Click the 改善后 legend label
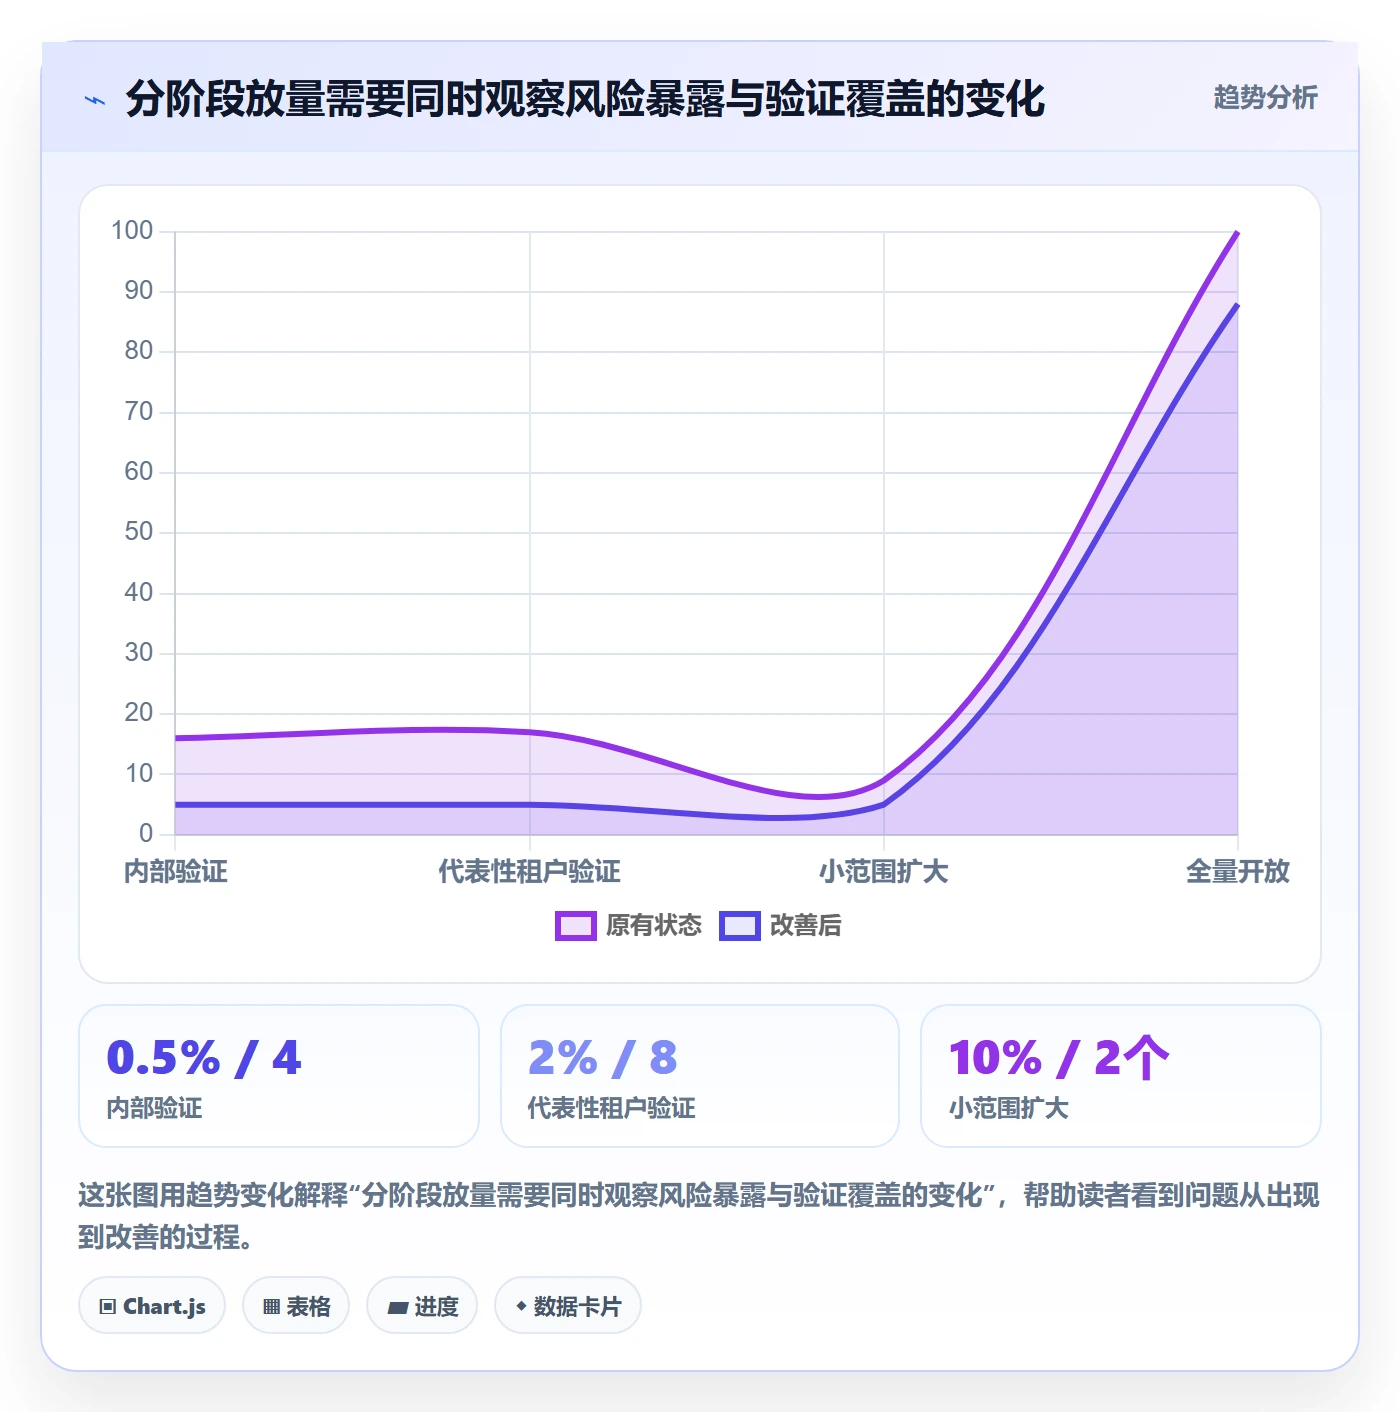1400x1412 pixels. click(x=806, y=926)
